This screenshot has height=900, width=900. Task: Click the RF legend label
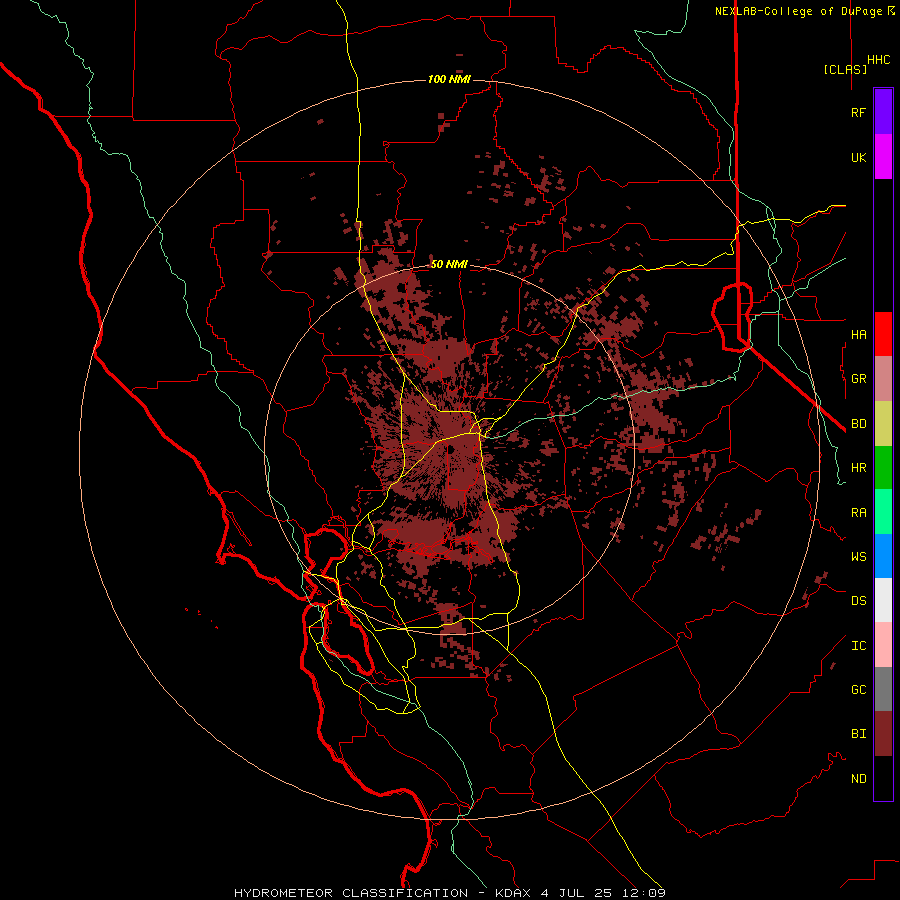(858, 112)
